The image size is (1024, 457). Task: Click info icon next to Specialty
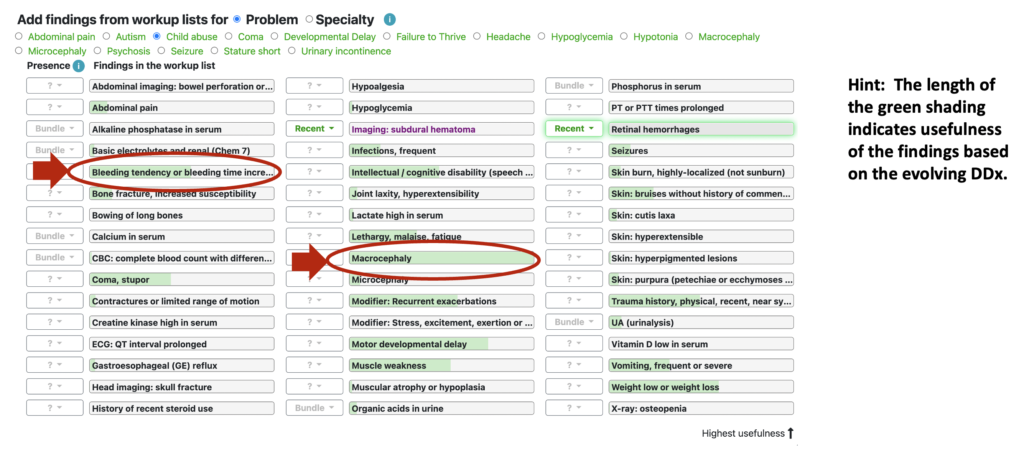coord(390,20)
